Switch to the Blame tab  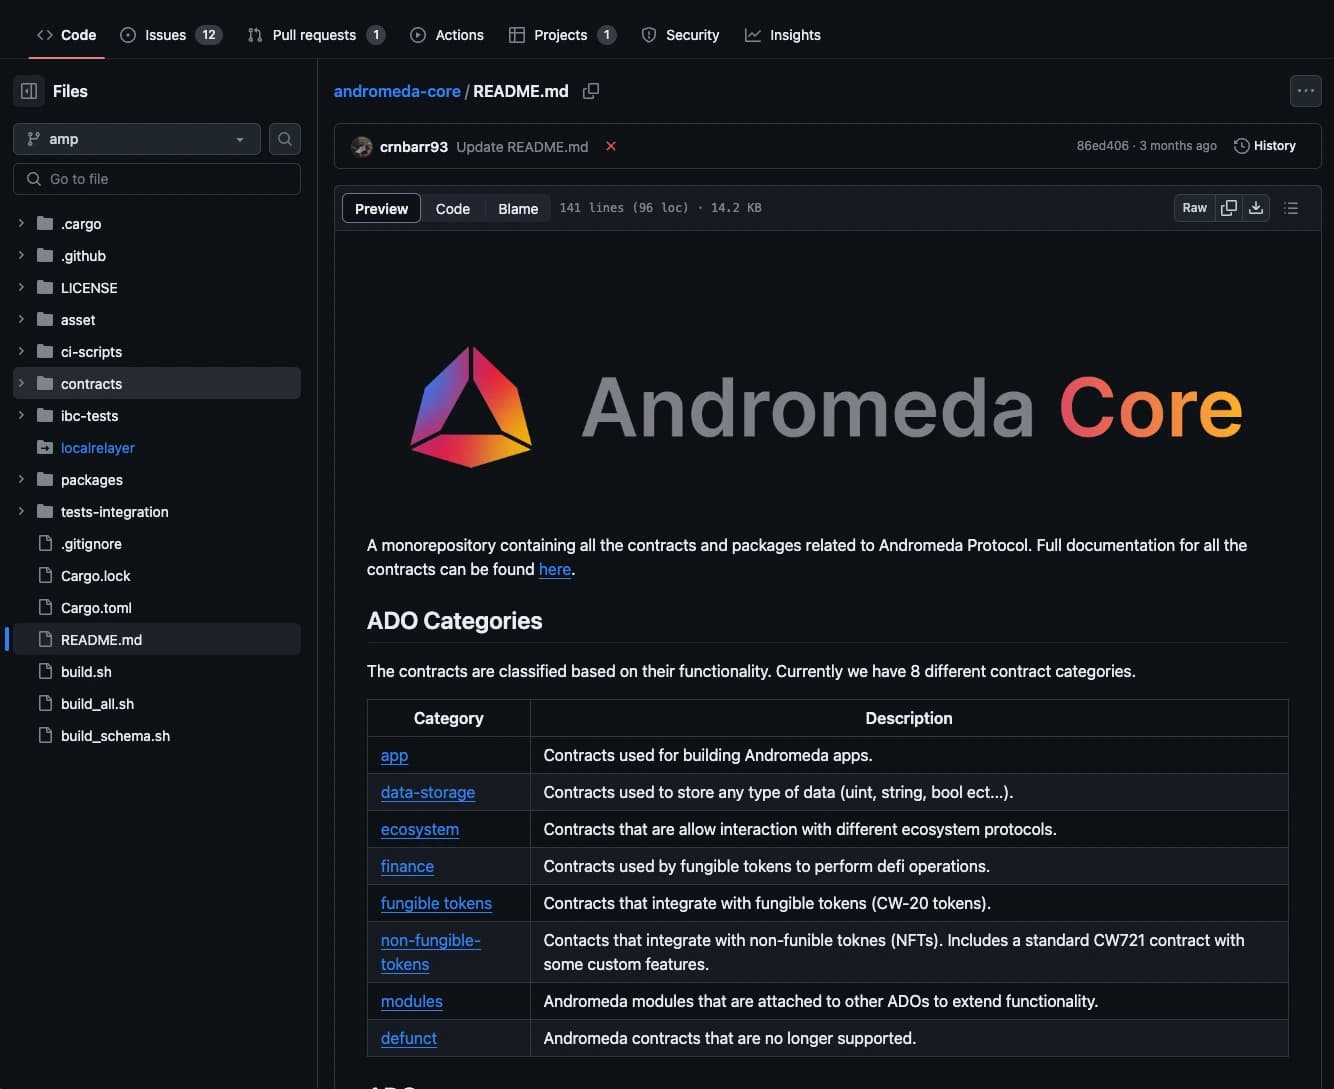pyautogui.click(x=518, y=208)
